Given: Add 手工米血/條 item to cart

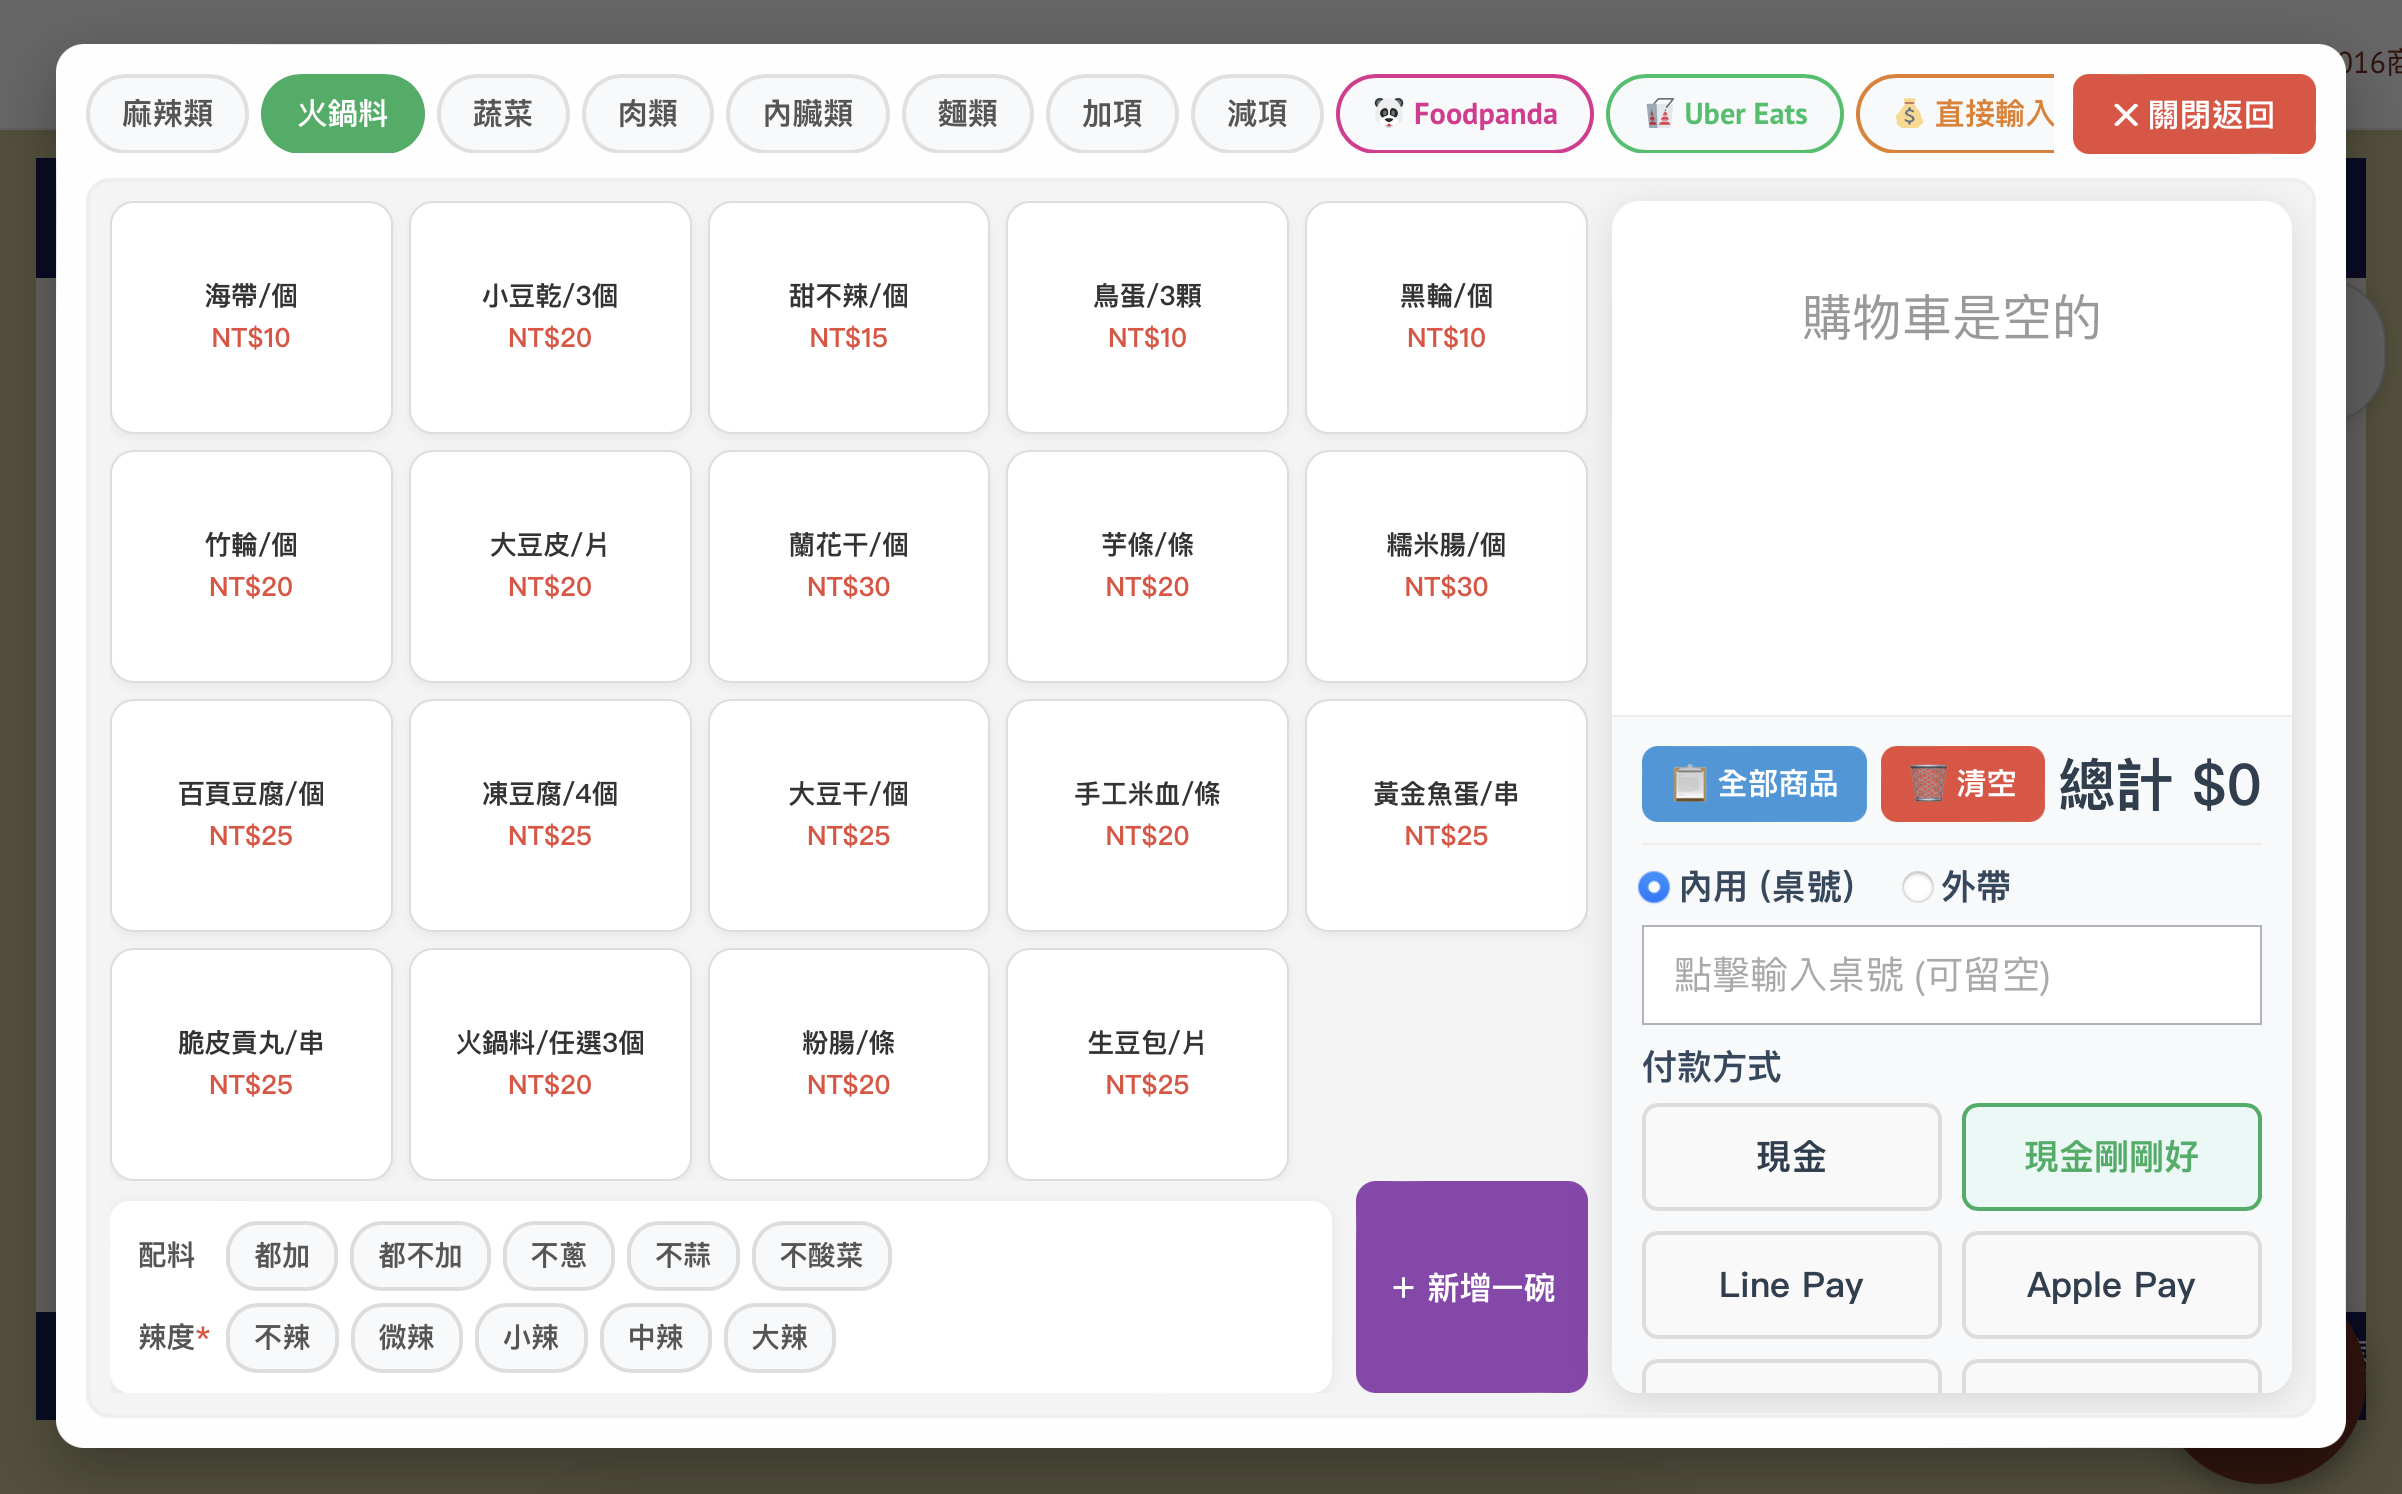Looking at the screenshot, I should pos(1147,815).
